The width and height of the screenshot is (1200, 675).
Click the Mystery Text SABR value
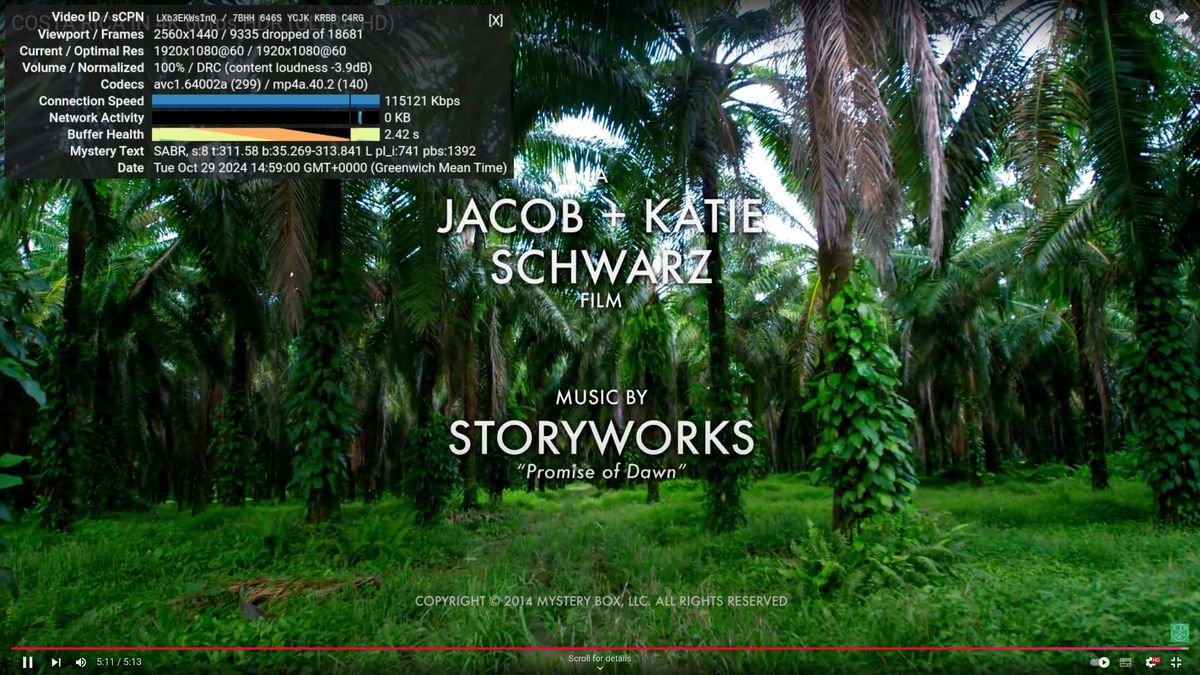click(315, 151)
